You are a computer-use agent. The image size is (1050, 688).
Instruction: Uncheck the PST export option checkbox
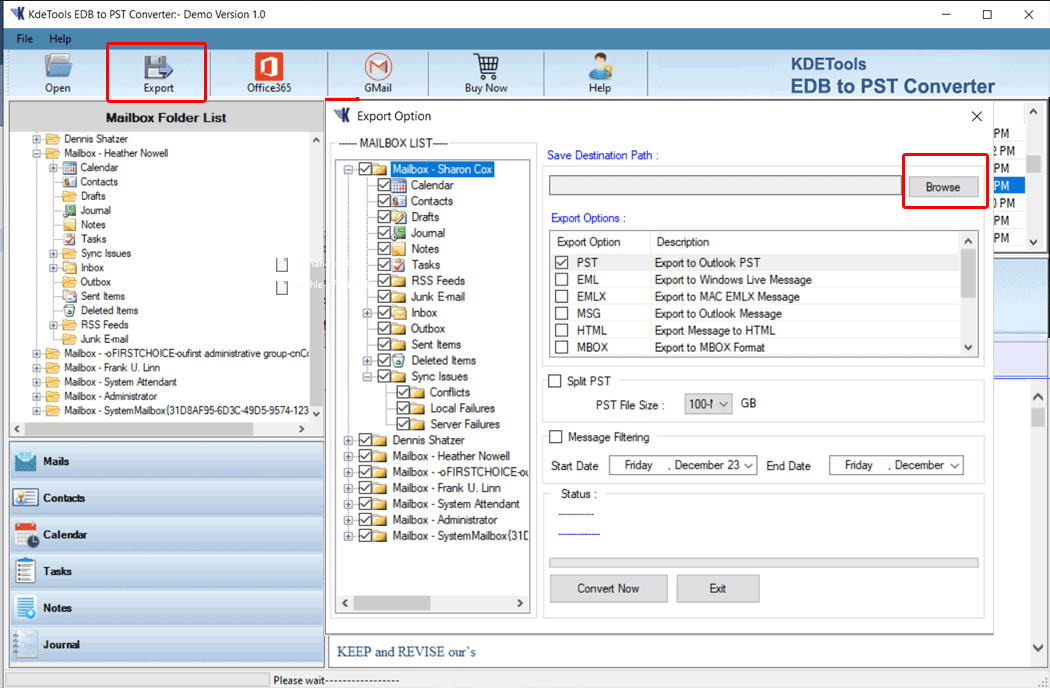click(562, 263)
